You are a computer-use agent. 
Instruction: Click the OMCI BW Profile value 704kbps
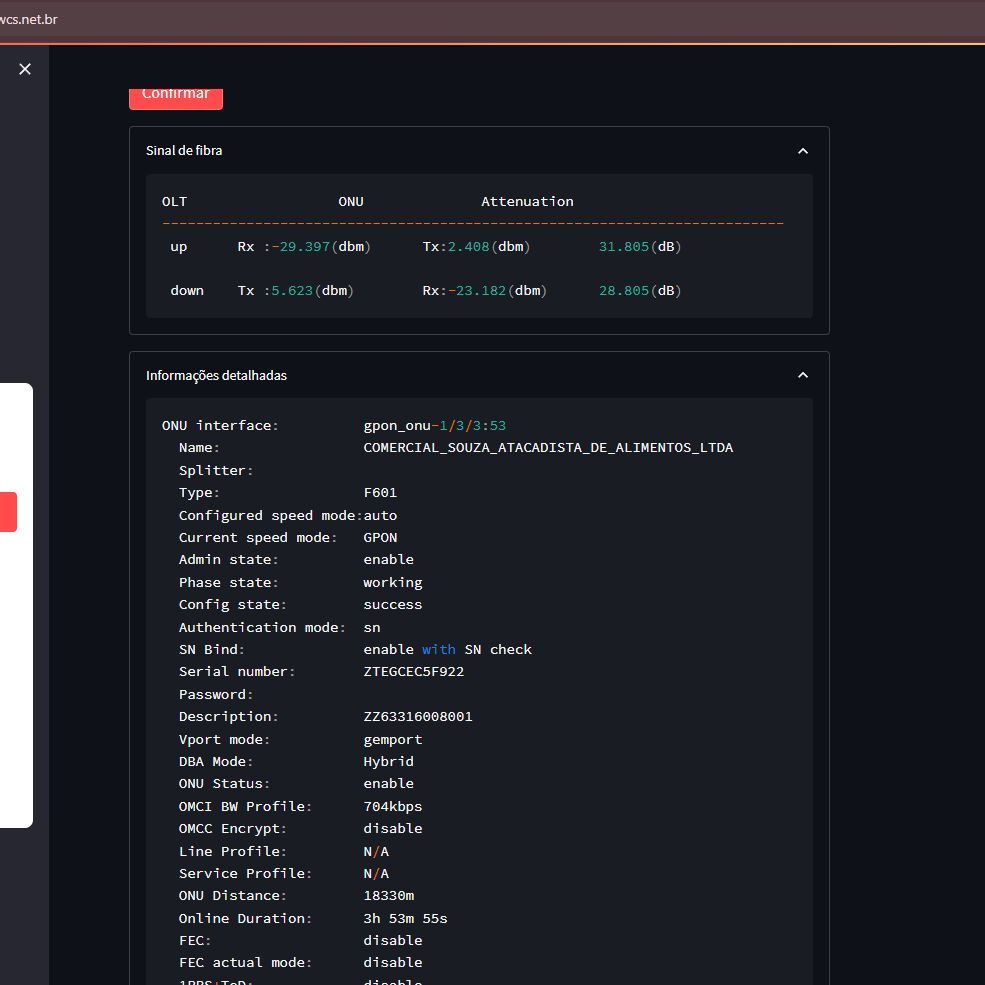393,806
